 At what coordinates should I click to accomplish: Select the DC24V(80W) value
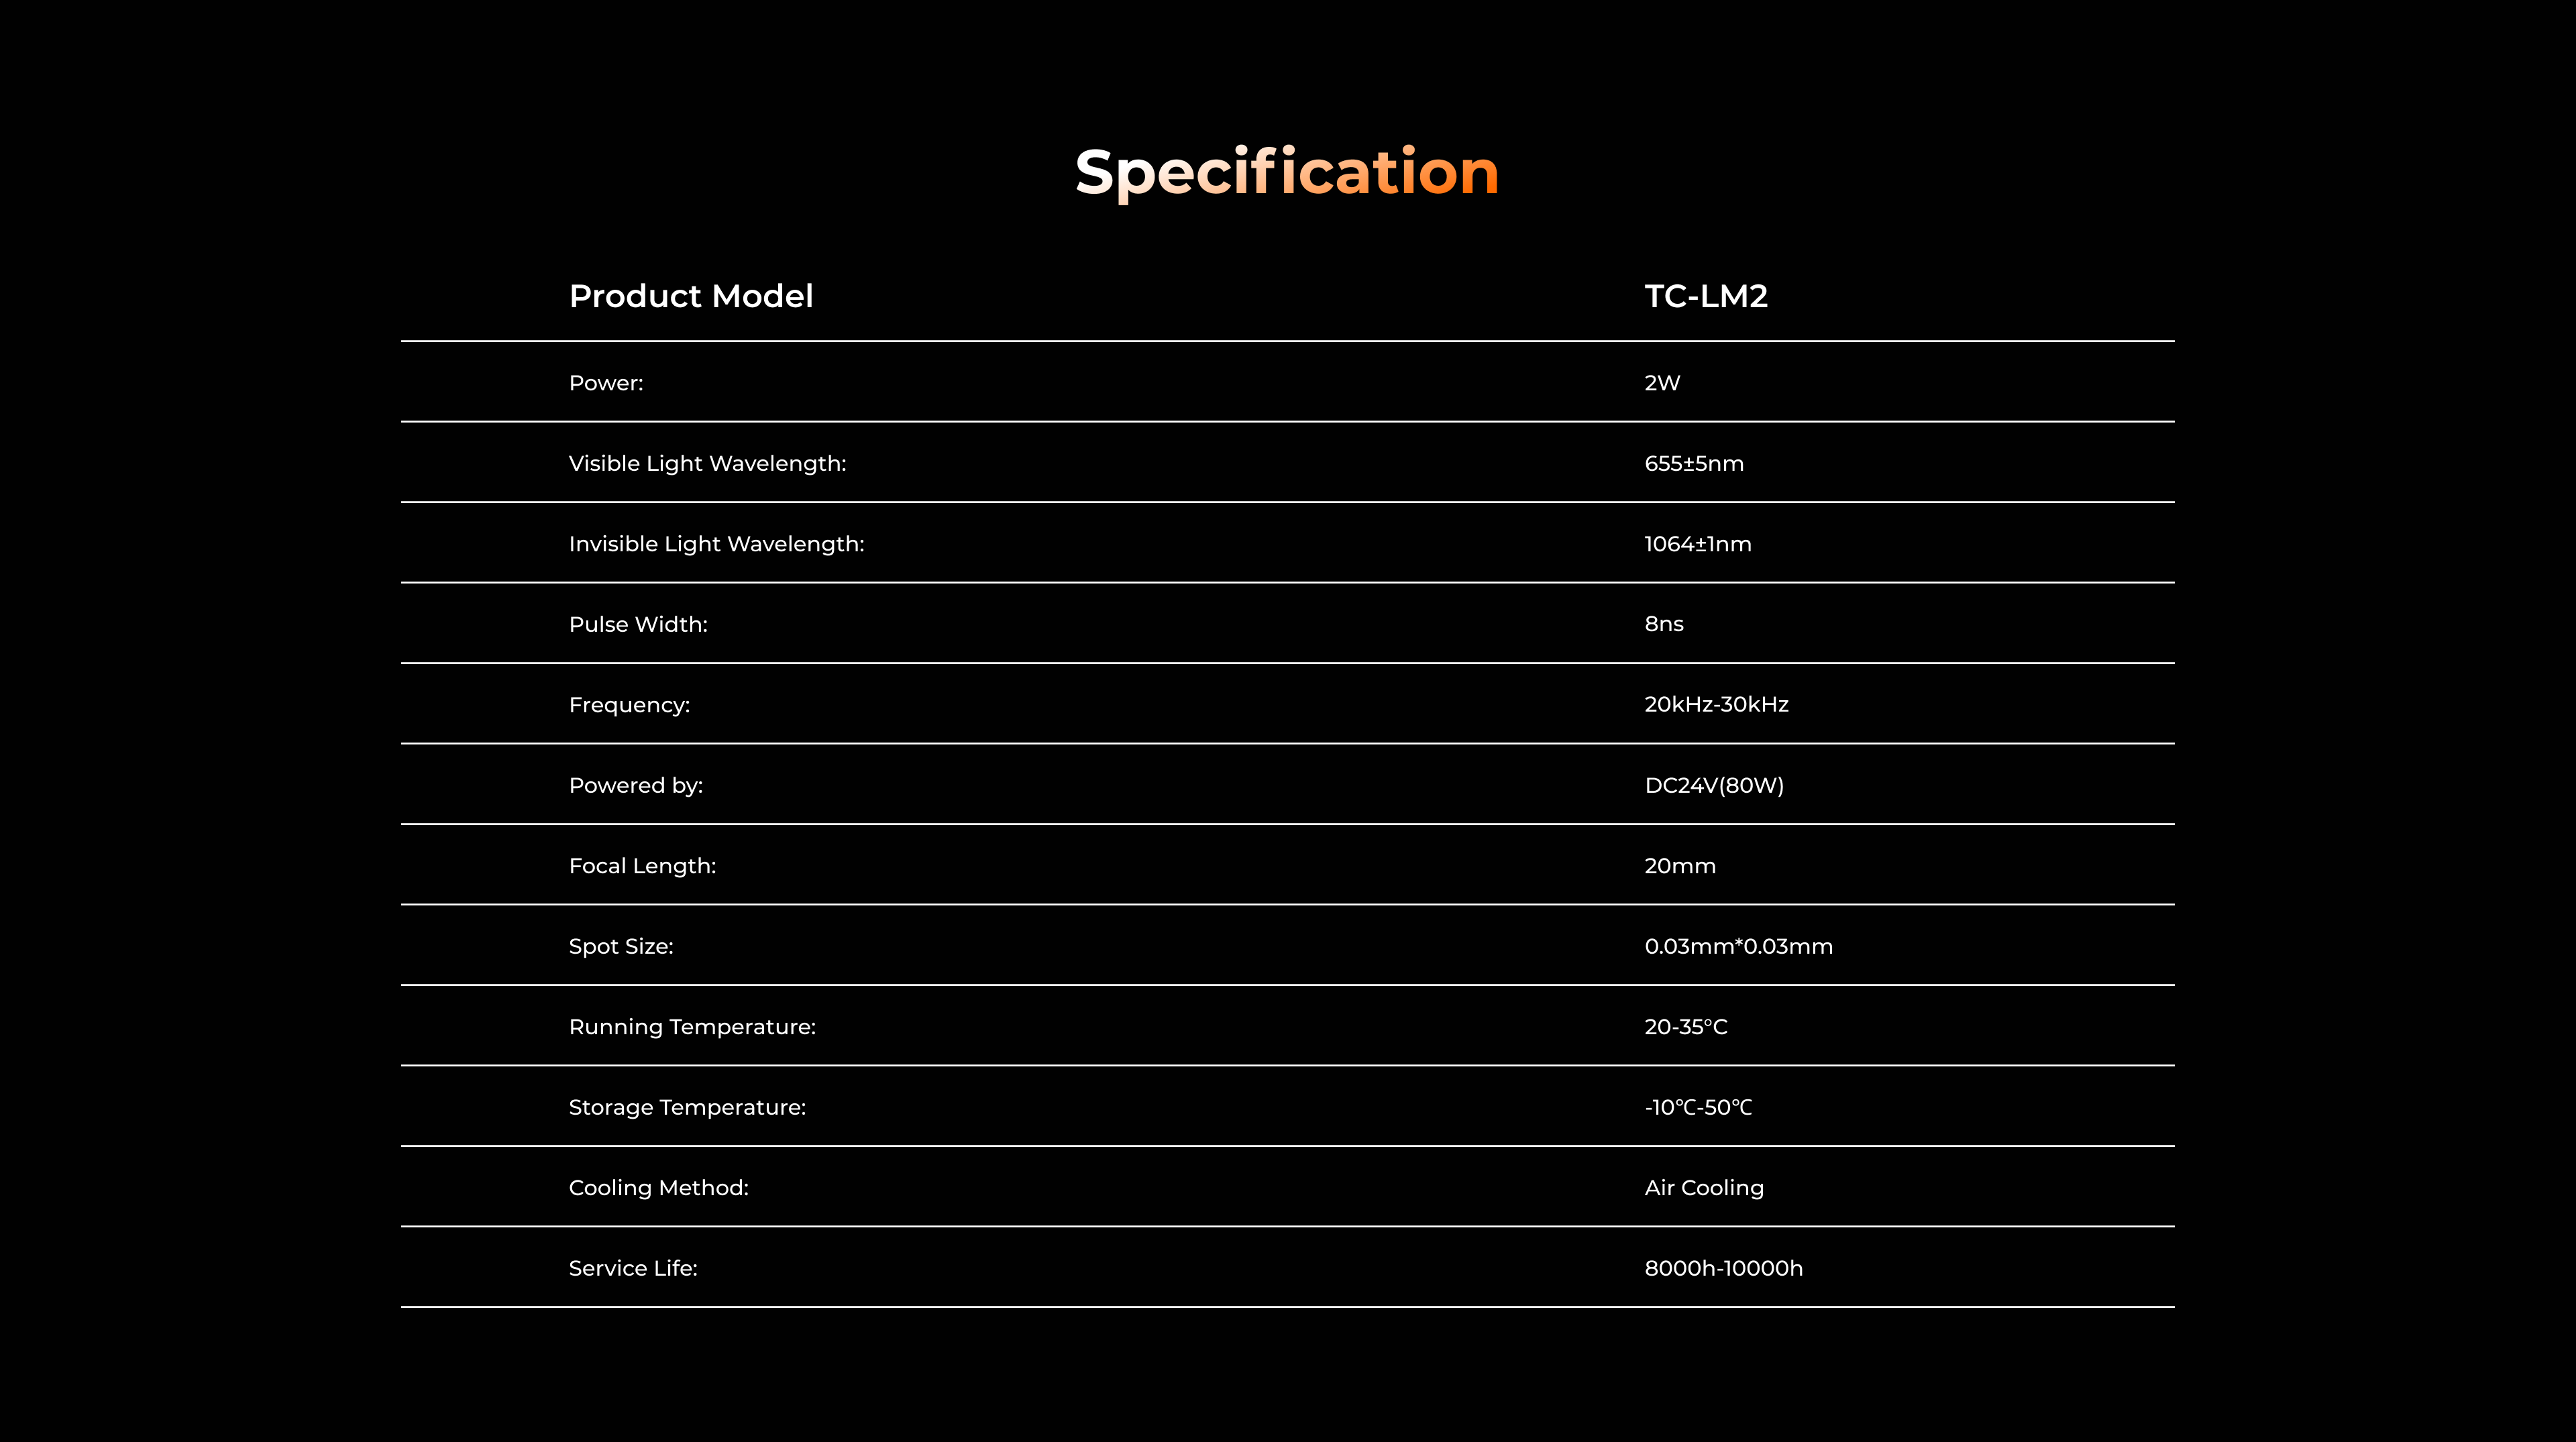click(1714, 786)
